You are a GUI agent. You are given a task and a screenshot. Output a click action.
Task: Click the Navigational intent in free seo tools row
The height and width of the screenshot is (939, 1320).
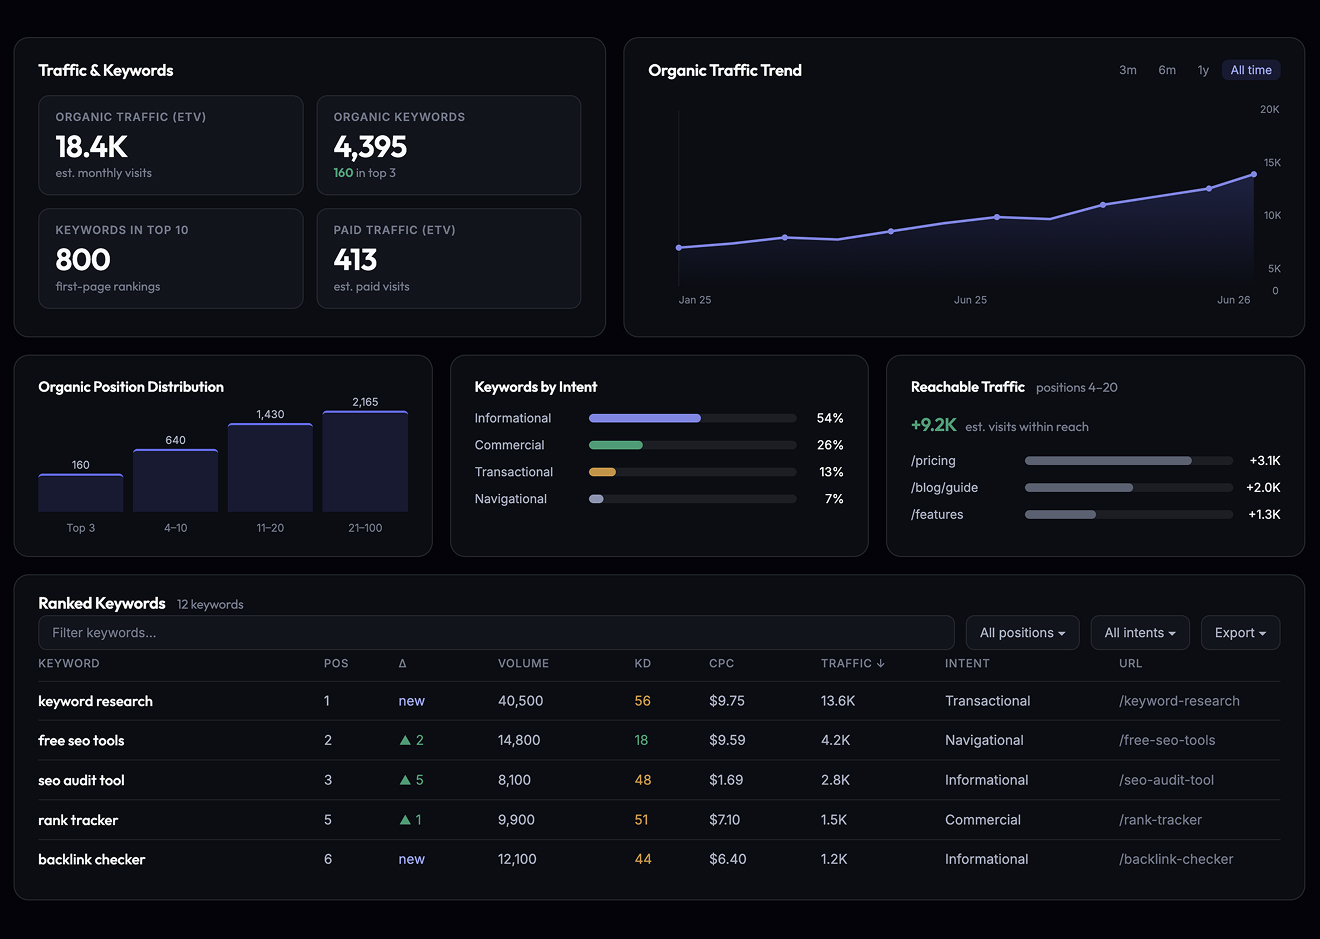click(984, 740)
